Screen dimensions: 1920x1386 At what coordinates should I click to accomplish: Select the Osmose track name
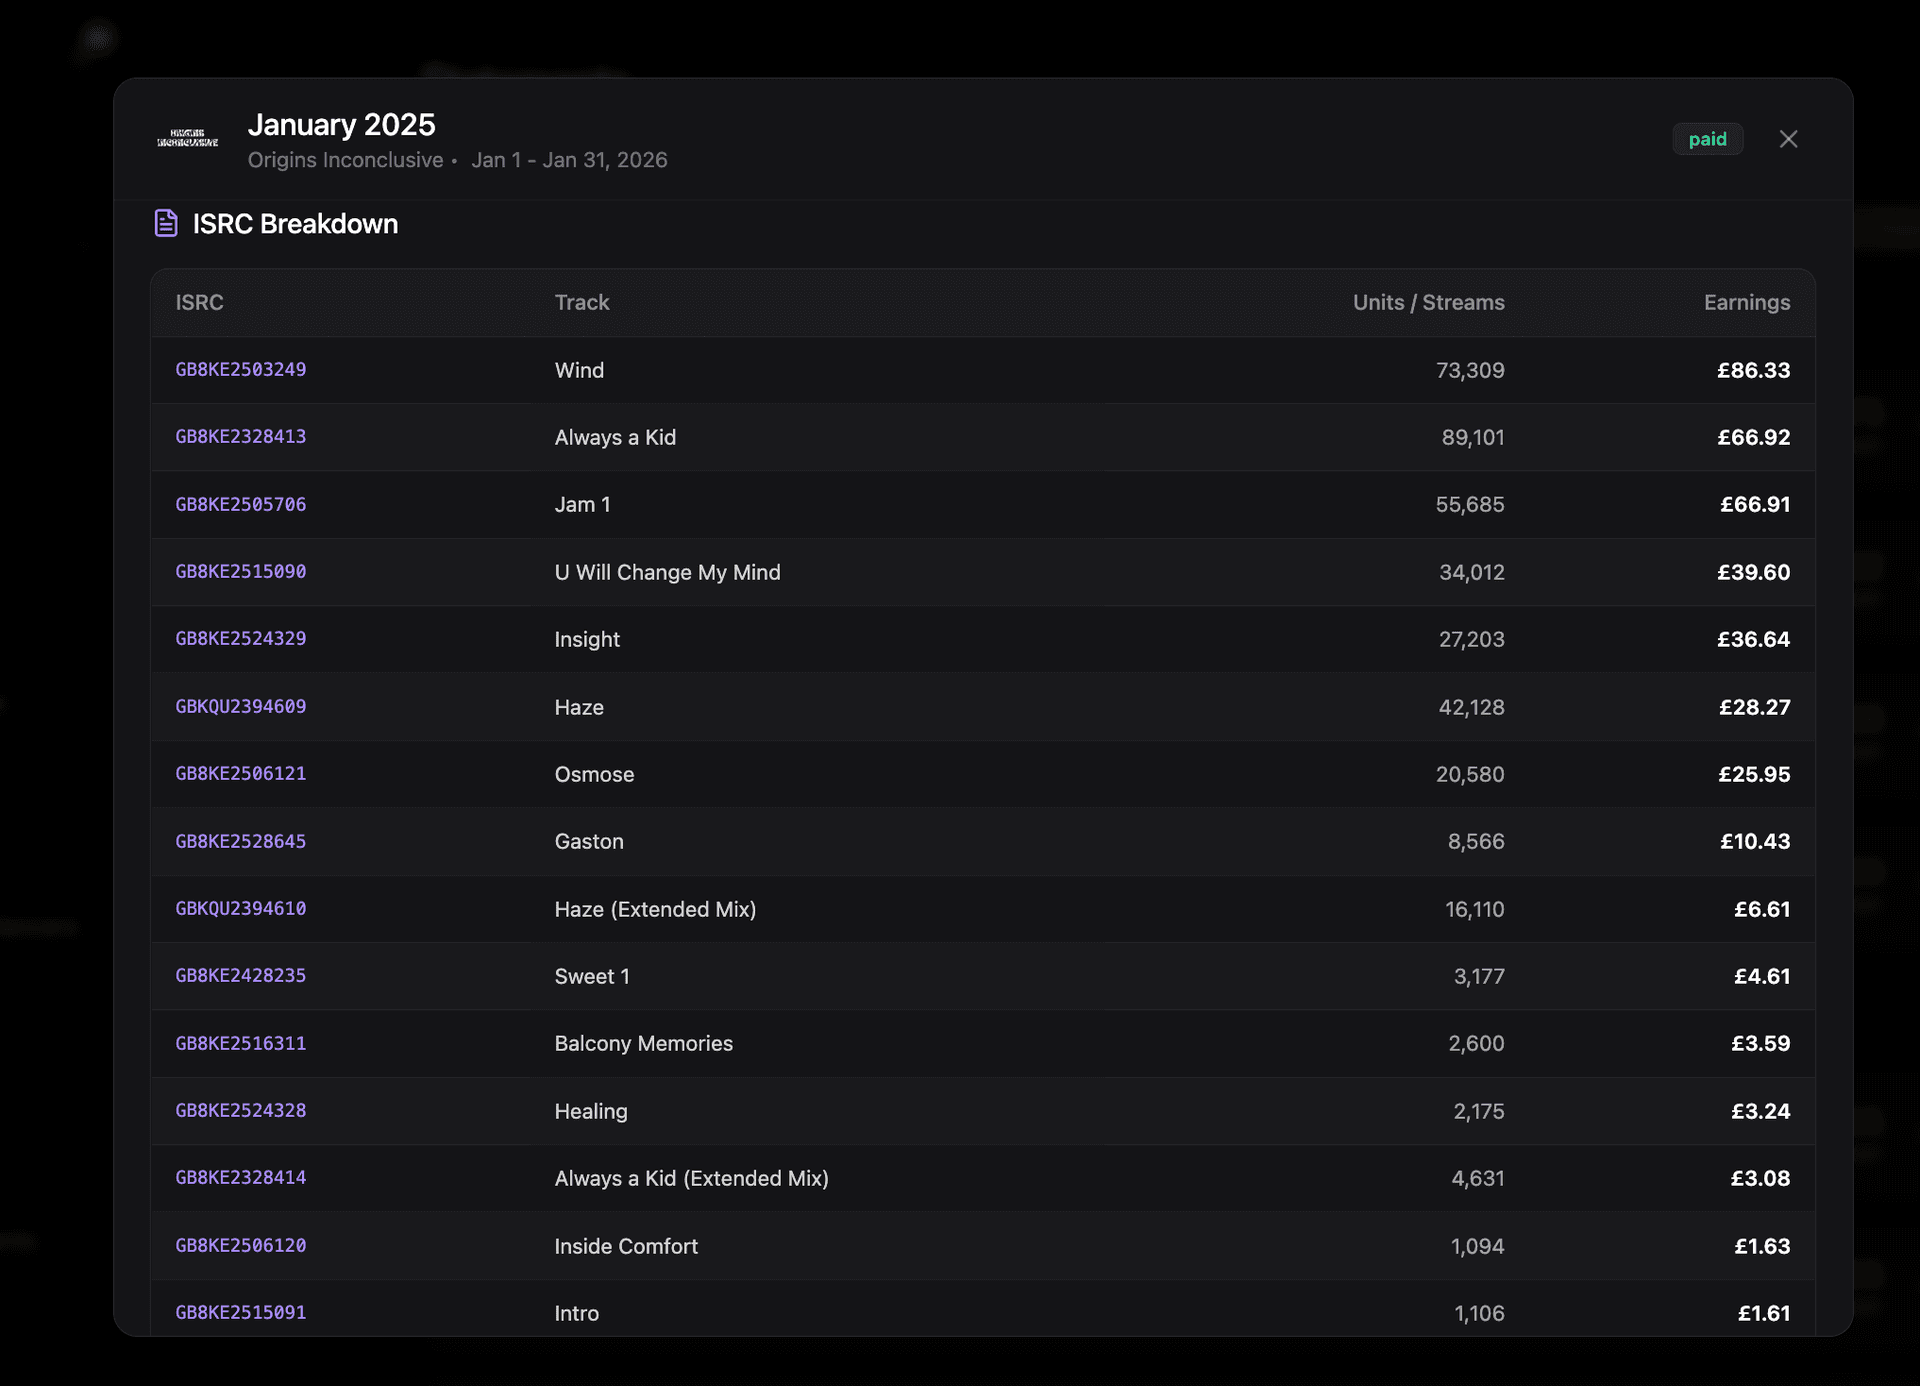(594, 774)
